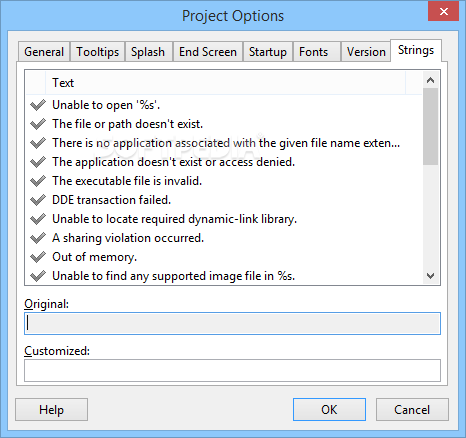
Task: Click the strings list scrollbar thumb
Action: 431,126
